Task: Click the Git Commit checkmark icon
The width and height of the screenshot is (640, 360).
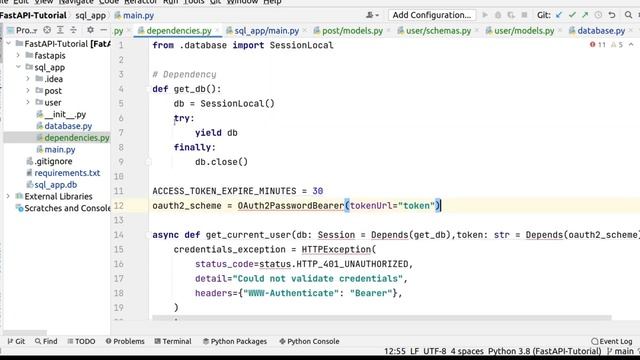Action: tap(572, 15)
